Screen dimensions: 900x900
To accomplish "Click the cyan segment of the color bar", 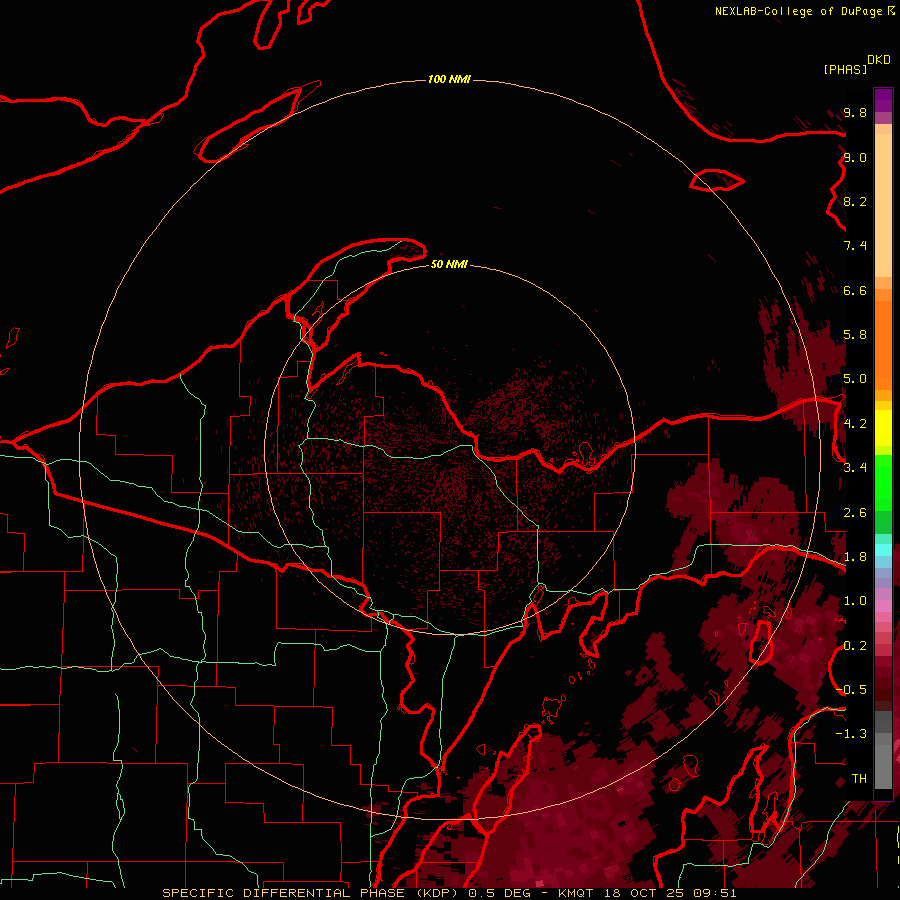I will click(x=883, y=550).
